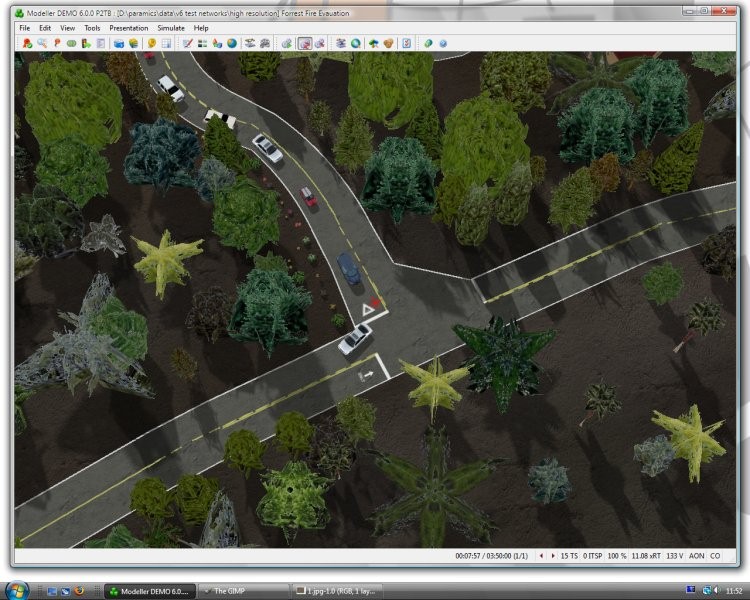Click the globe icon in toolbar

[x=232, y=44]
